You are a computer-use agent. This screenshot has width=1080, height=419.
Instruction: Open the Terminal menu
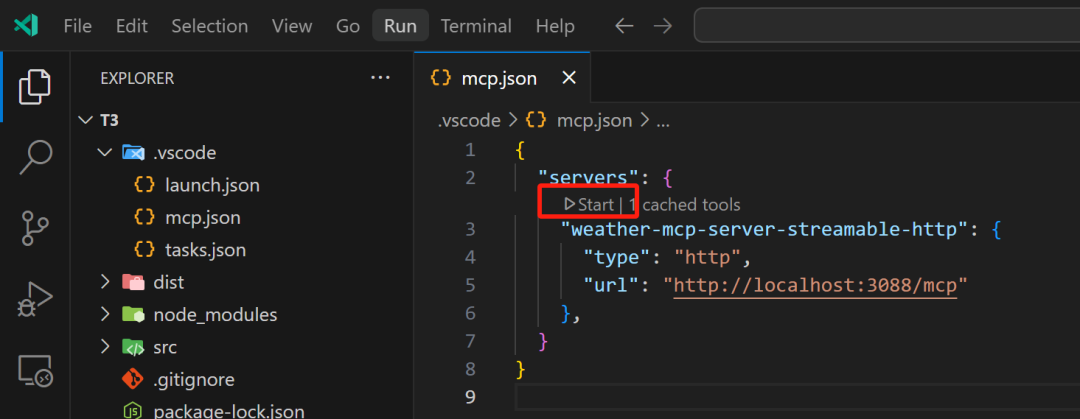tap(476, 26)
